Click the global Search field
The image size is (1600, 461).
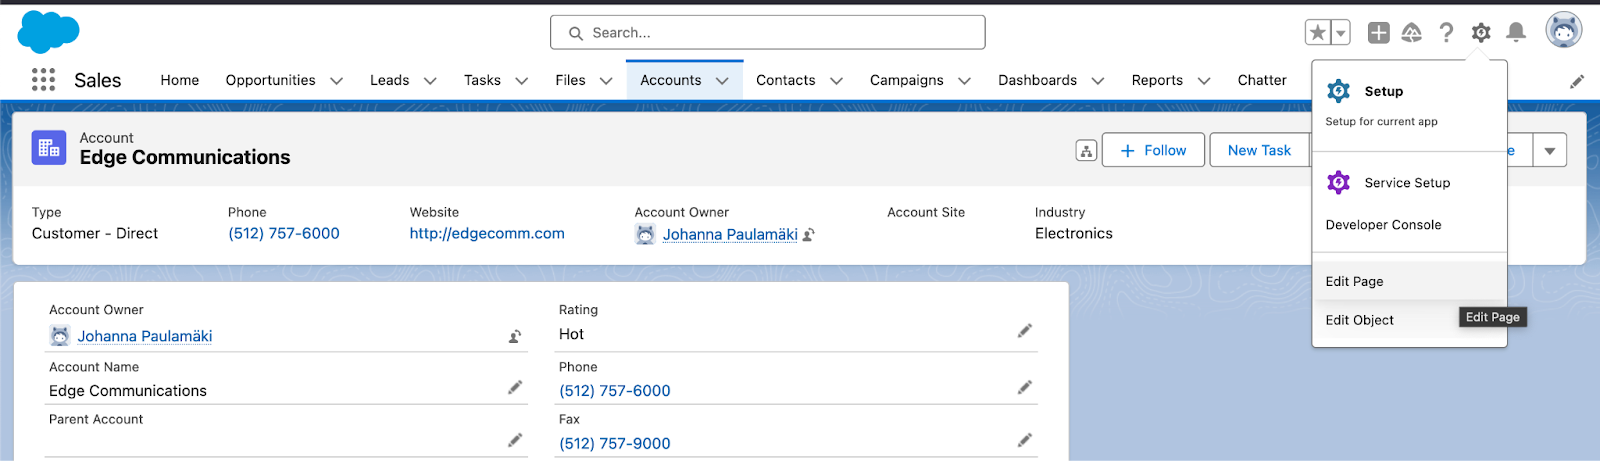(x=767, y=33)
